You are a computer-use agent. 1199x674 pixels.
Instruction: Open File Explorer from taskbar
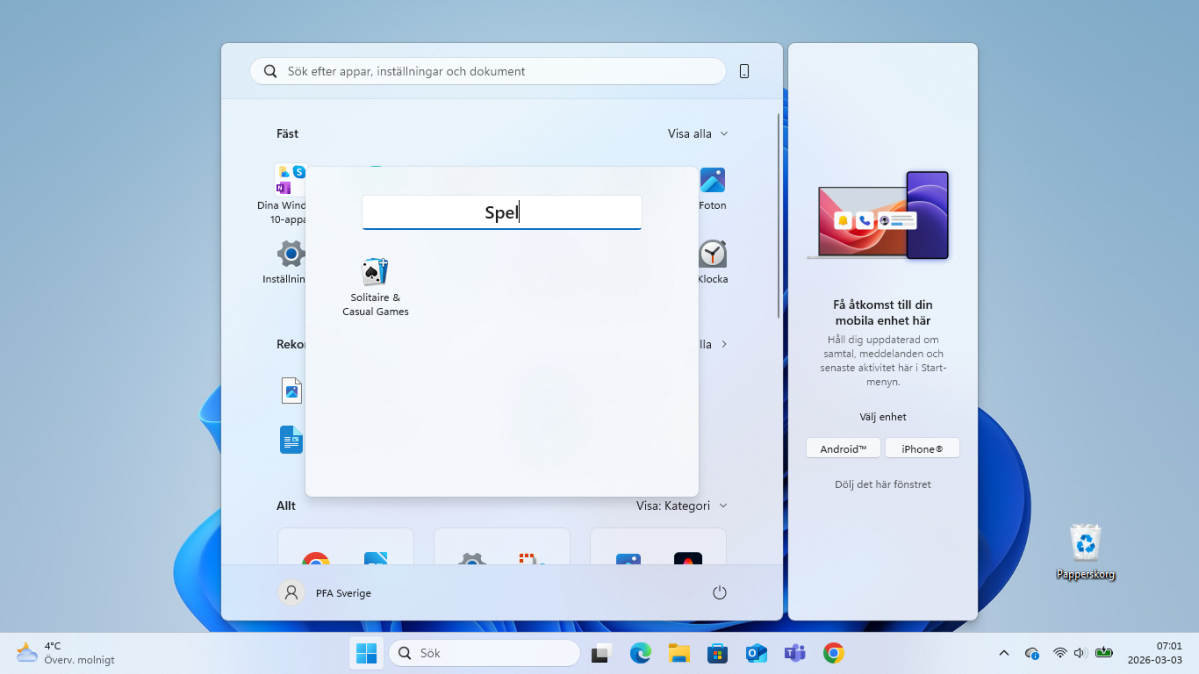point(679,653)
